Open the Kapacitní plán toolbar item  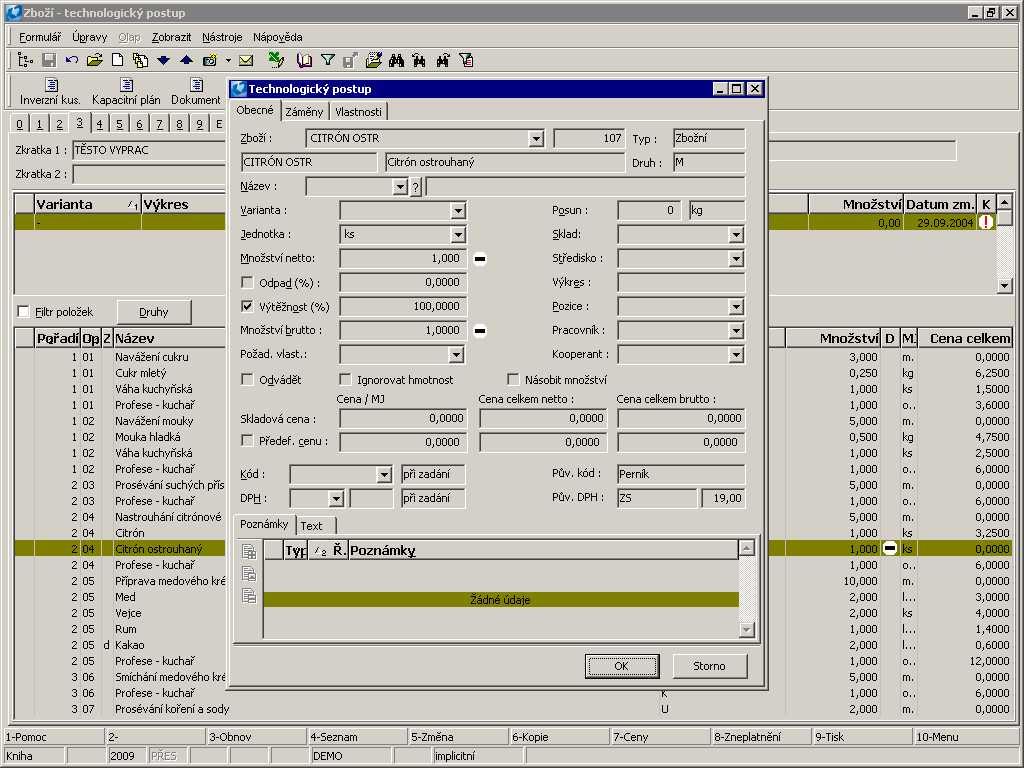pos(126,91)
